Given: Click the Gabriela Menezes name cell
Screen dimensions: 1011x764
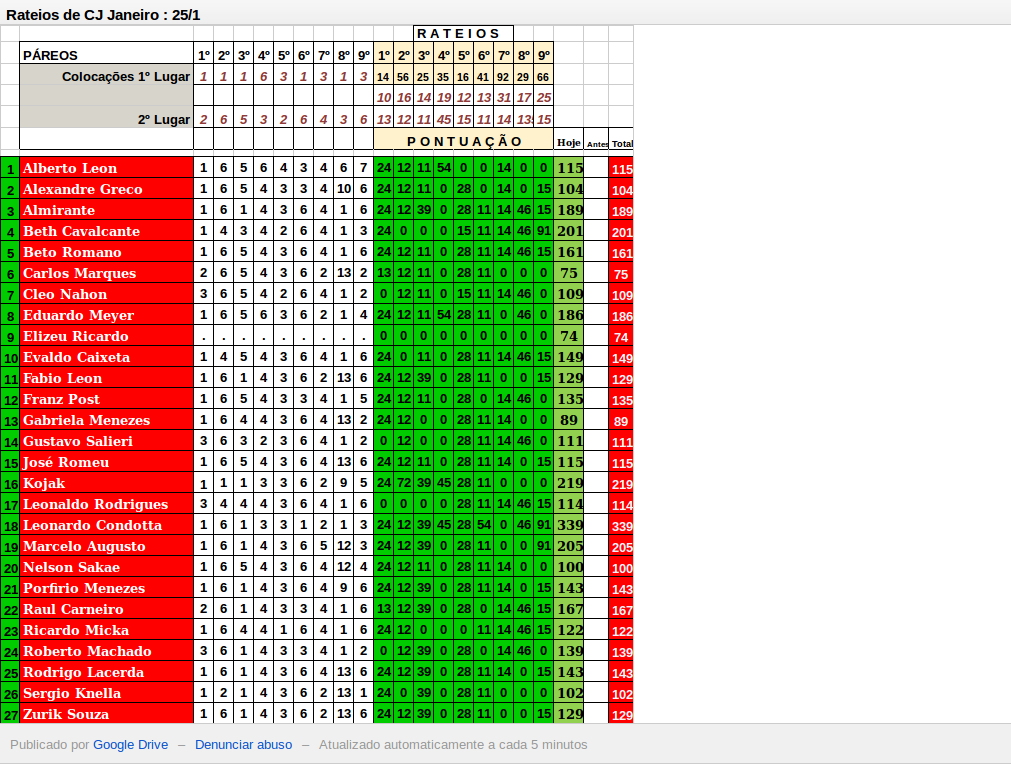Looking at the screenshot, I should [106, 420].
